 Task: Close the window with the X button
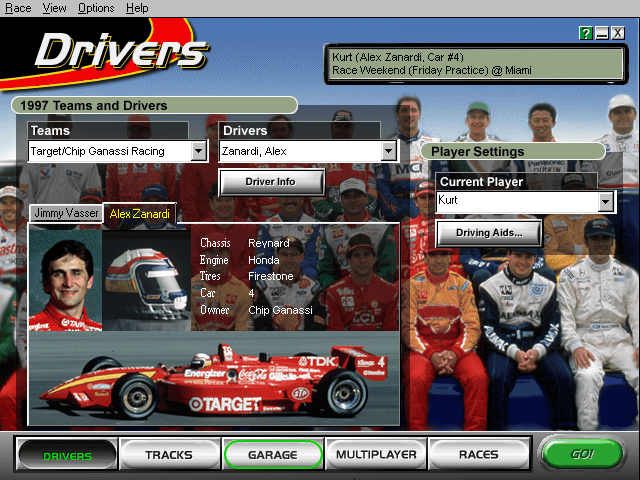618,33
